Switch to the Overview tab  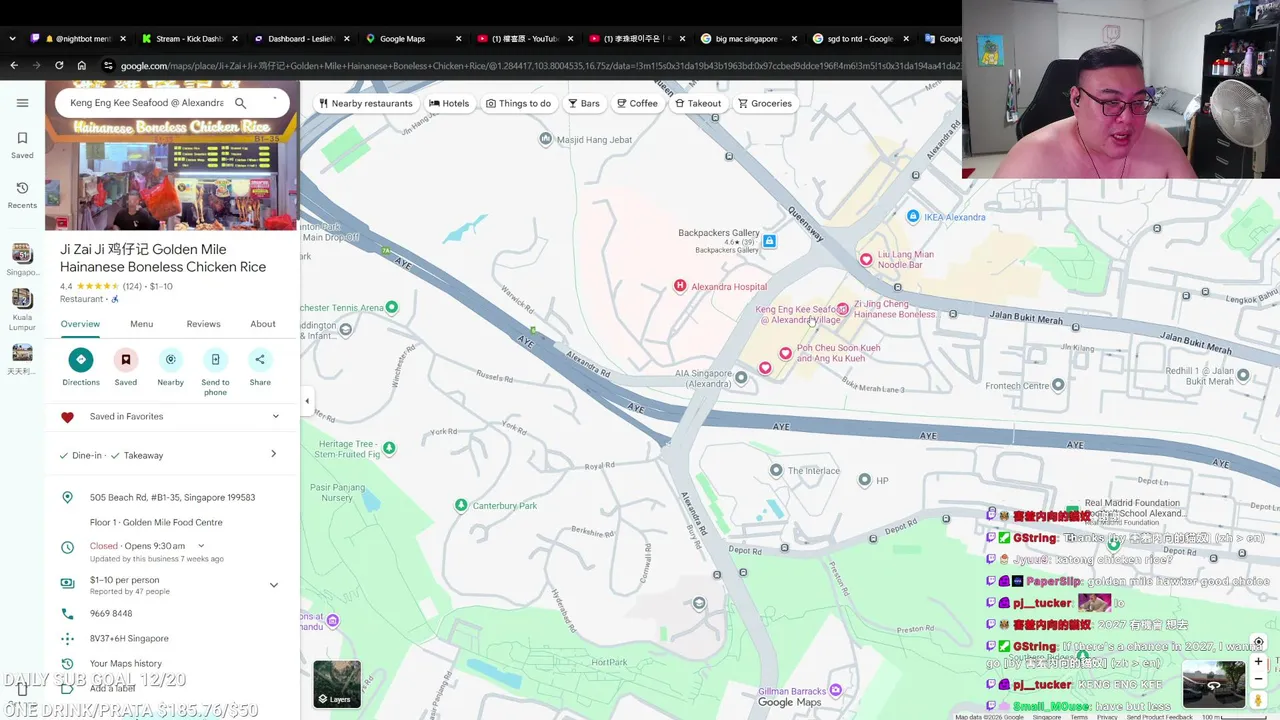(80, 324)
